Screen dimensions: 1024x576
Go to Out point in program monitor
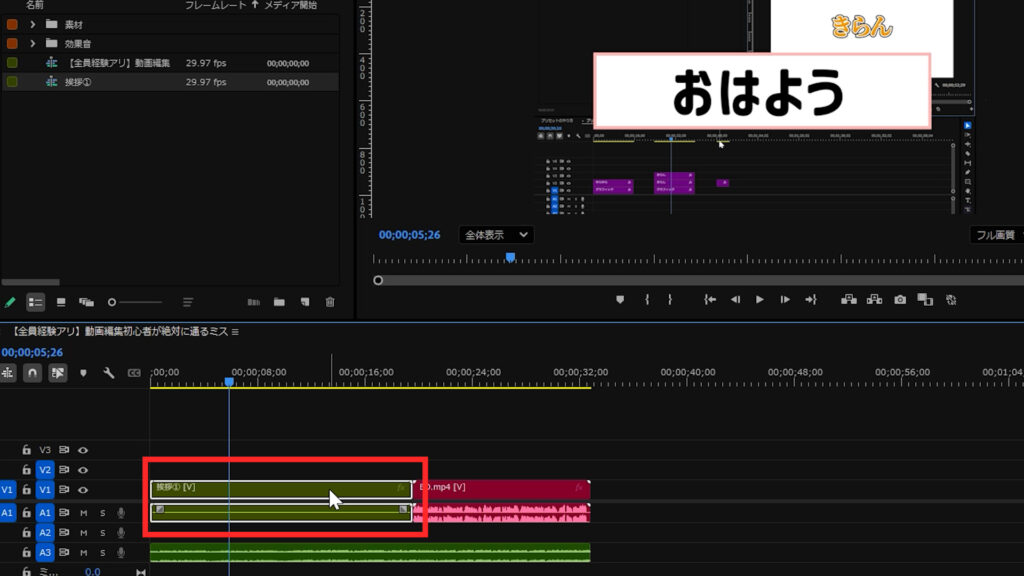(x=810, y=300)
